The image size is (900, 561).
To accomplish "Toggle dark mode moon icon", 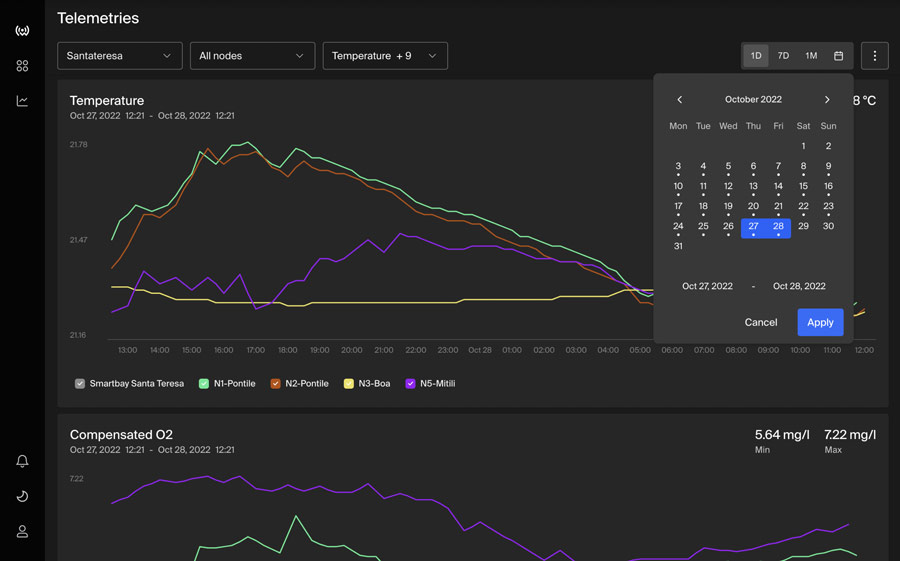I will [x=22, y=496].
